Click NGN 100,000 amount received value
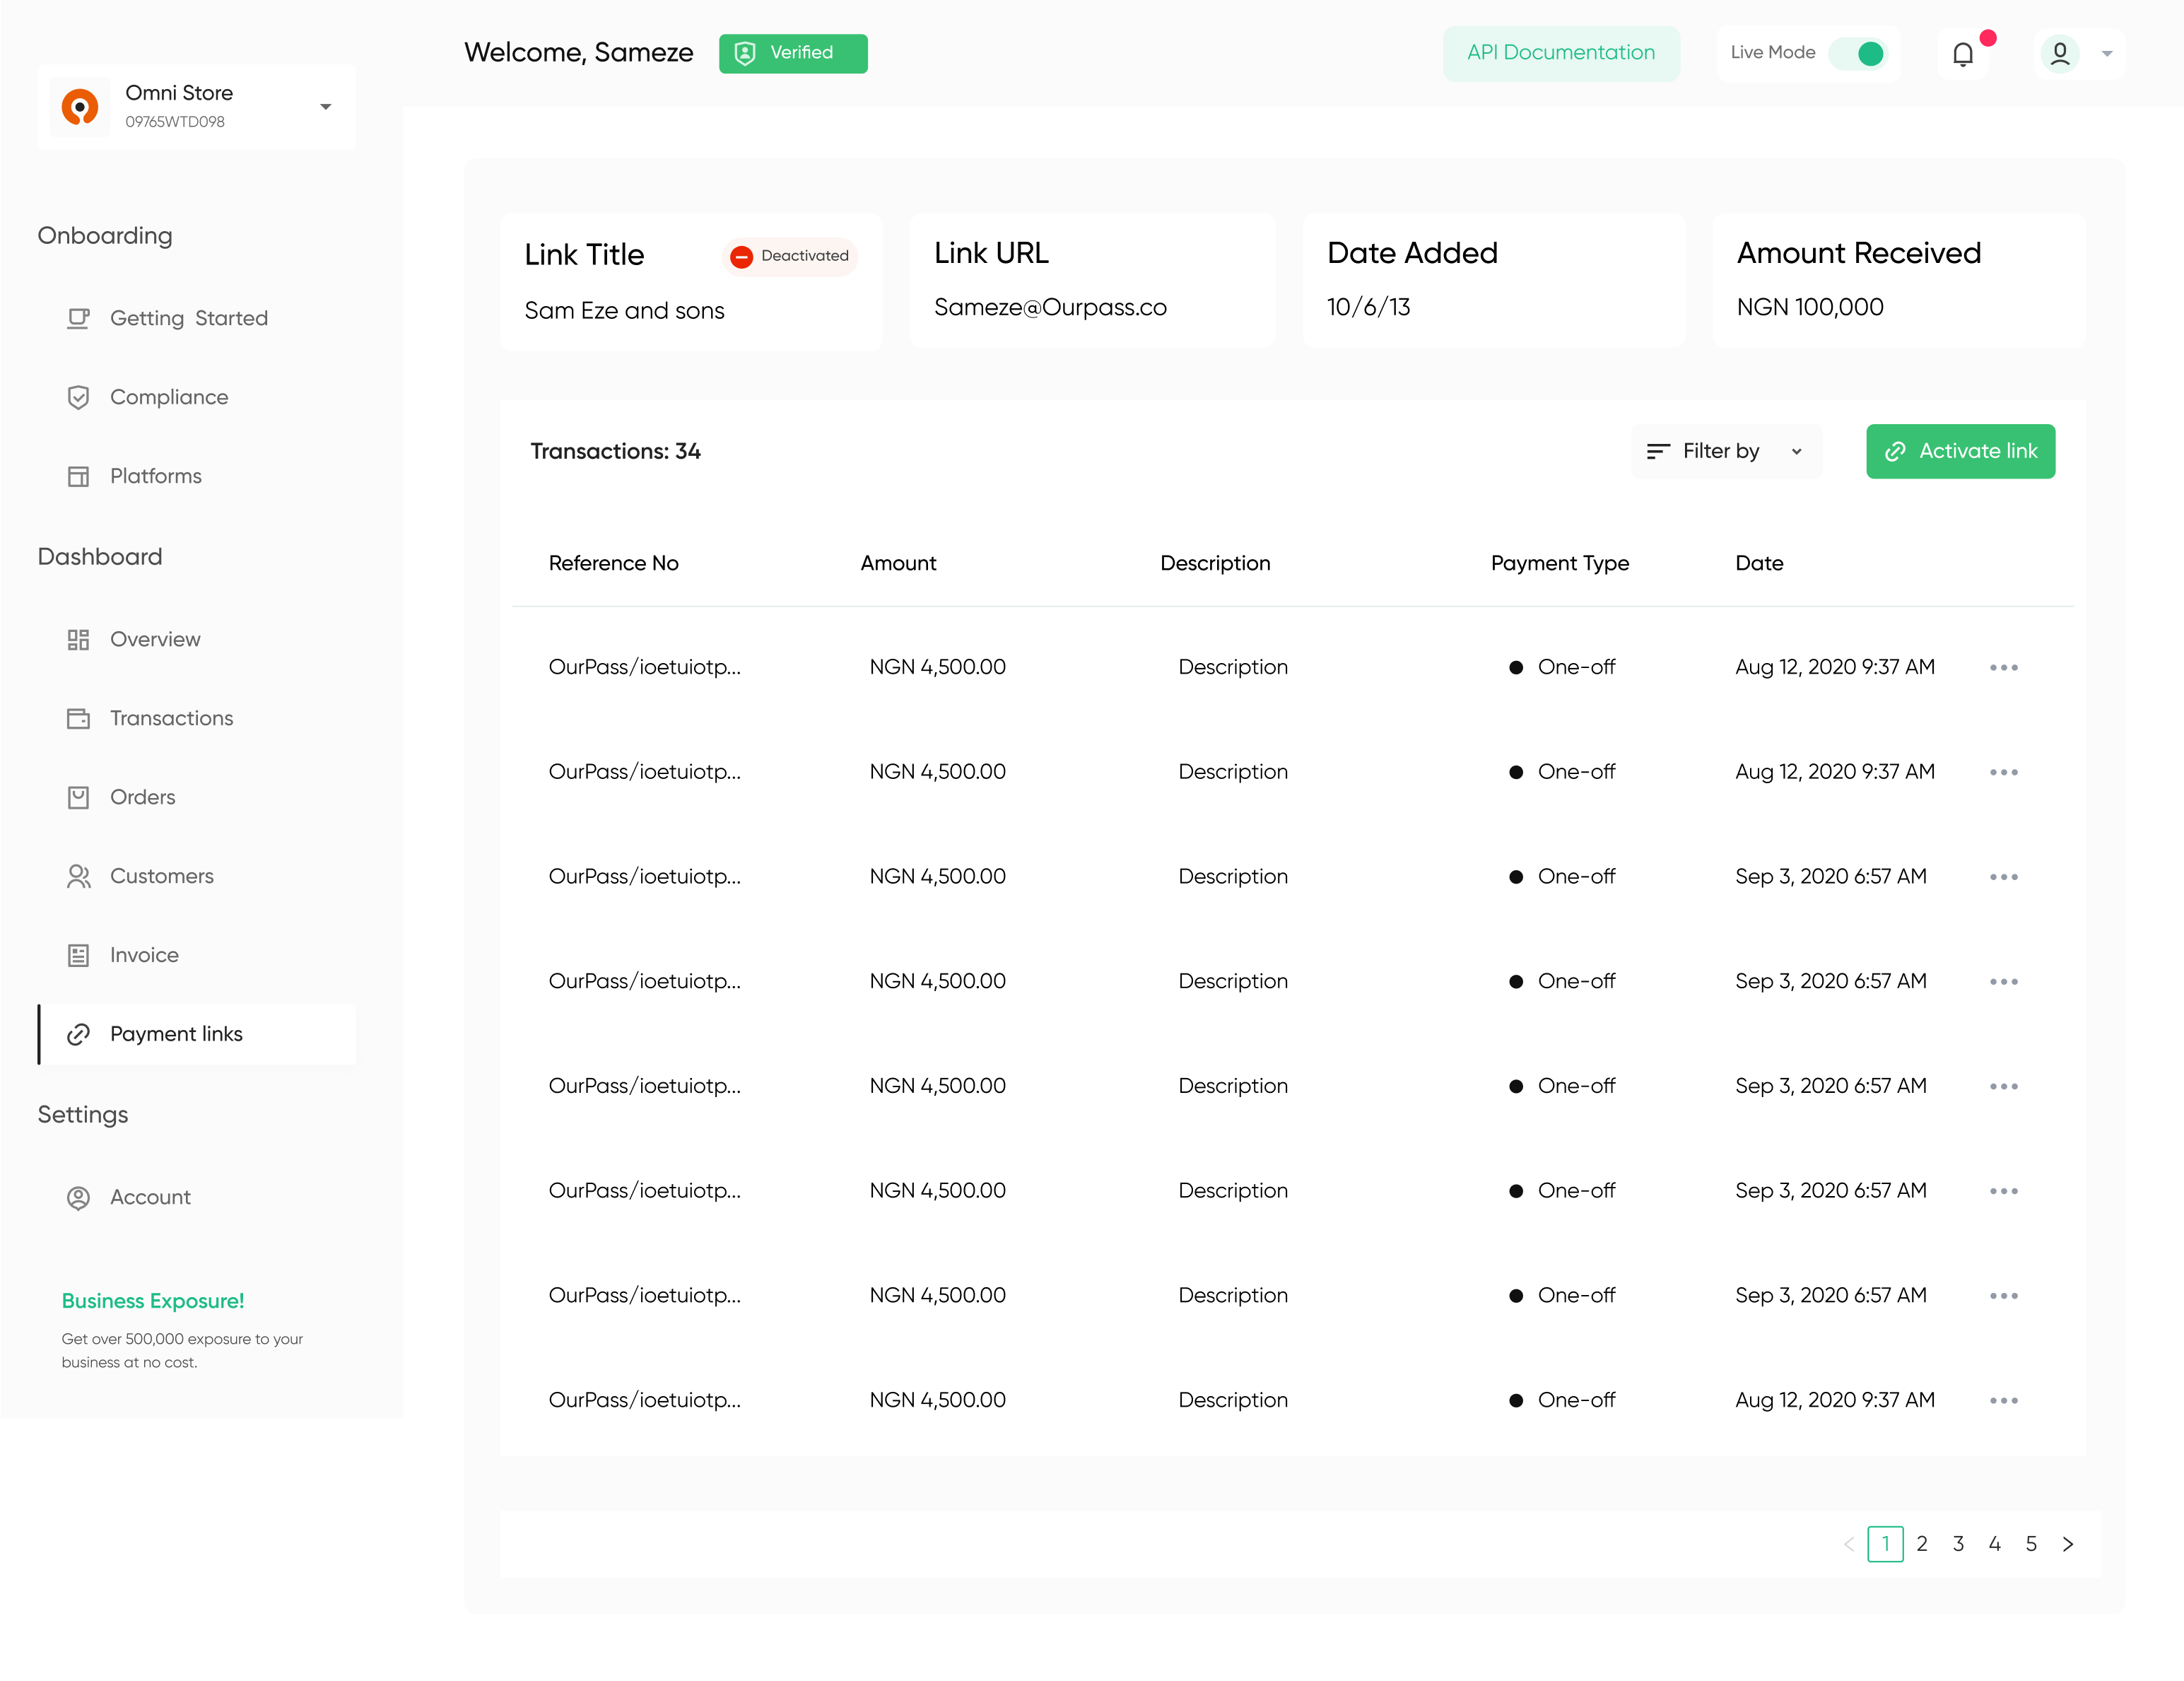The width and height of the screenshot is (2184, 1681). [1809, 307]
